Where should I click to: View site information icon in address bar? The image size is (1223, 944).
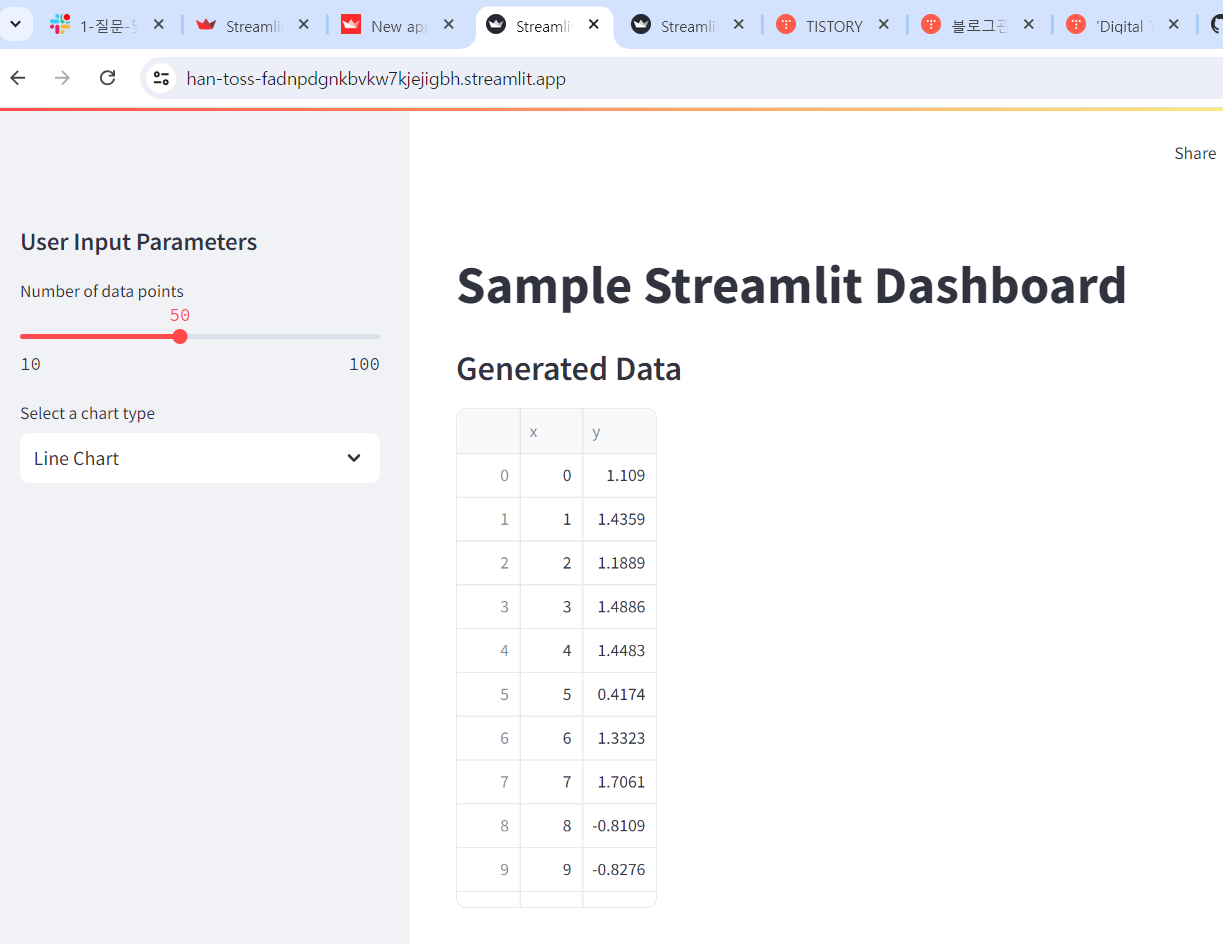coord(161,78)
